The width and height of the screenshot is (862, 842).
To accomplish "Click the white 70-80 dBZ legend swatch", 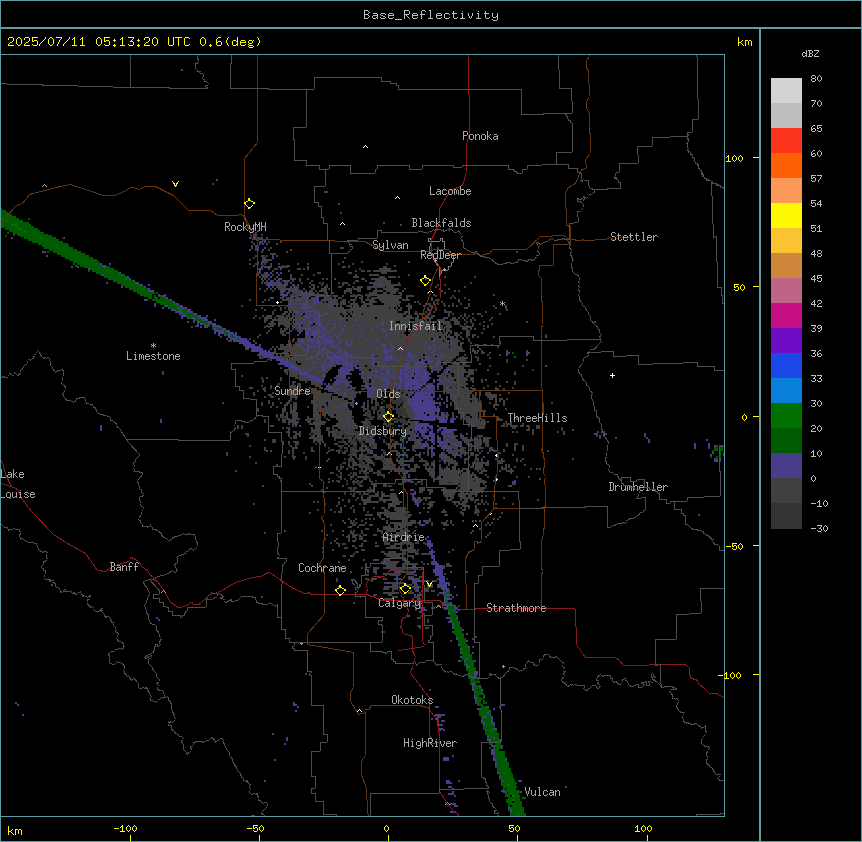I will pos(786,91).
